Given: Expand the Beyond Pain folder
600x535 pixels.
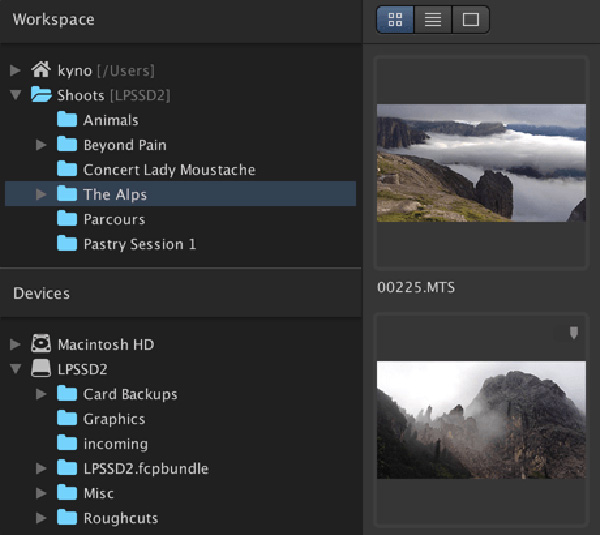Looking at the screenshot, I should pyautogui.click(x=41, y=145).
